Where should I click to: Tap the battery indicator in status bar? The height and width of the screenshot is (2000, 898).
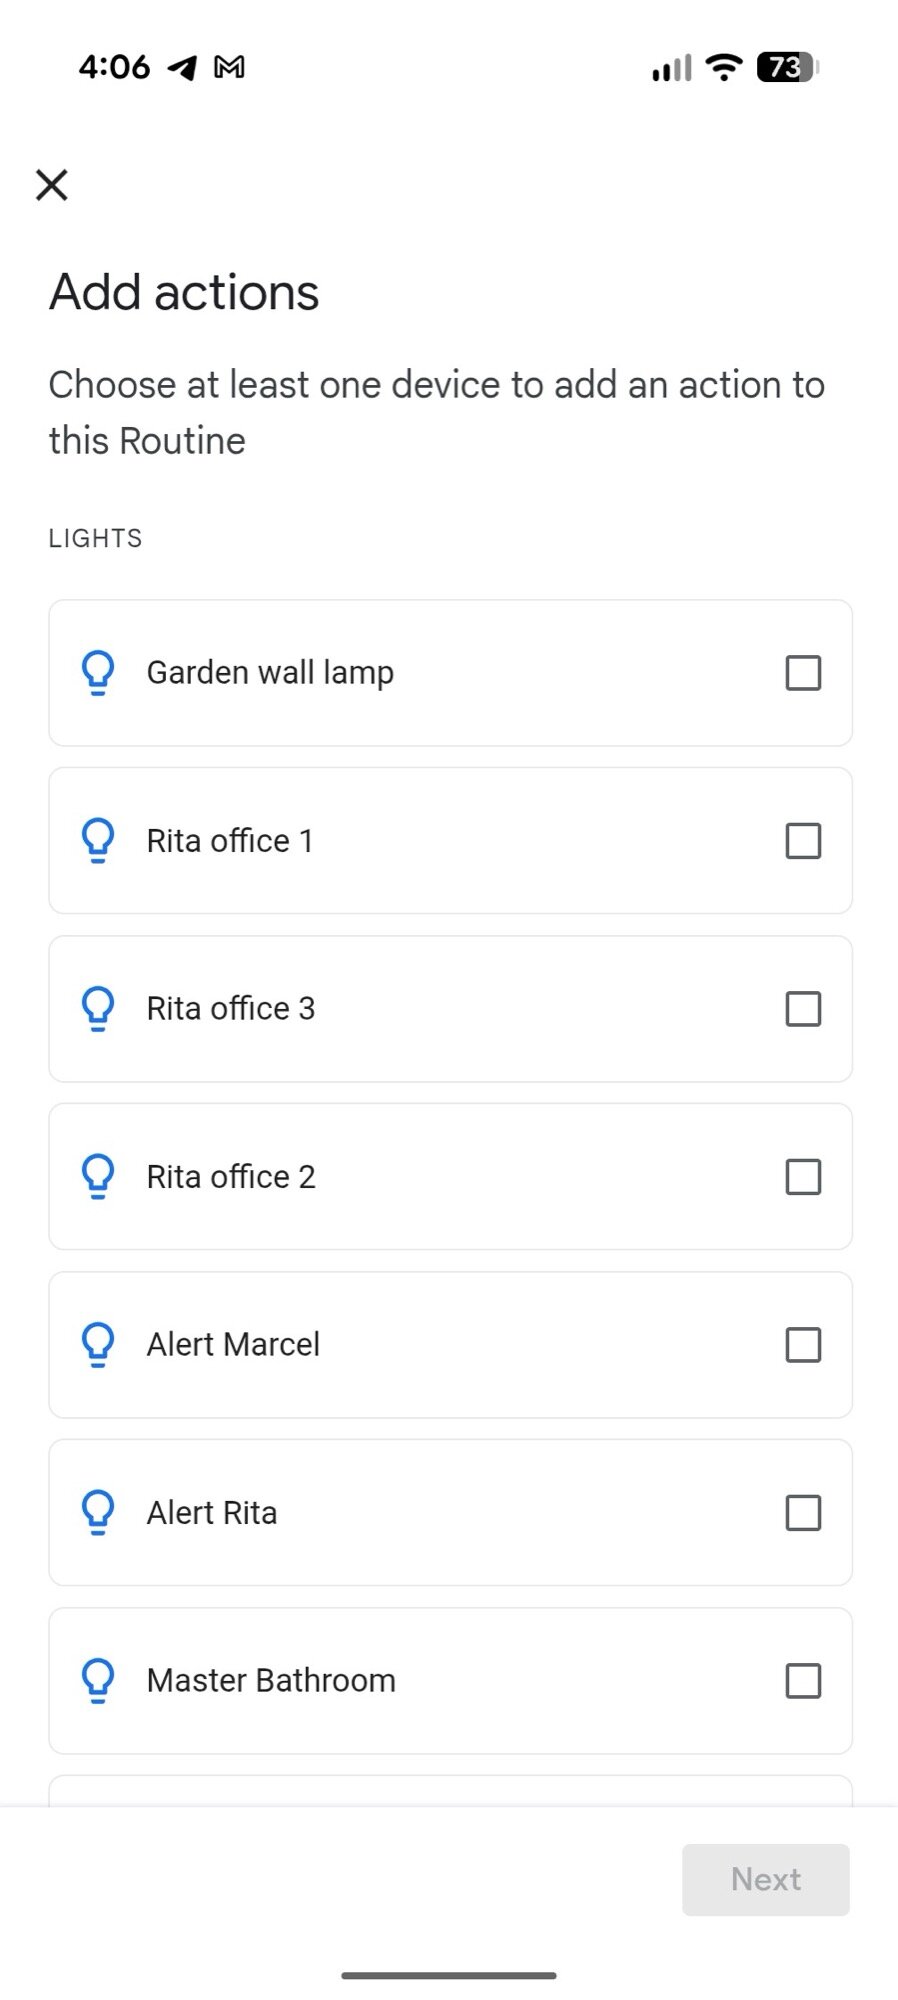(787, 67)
